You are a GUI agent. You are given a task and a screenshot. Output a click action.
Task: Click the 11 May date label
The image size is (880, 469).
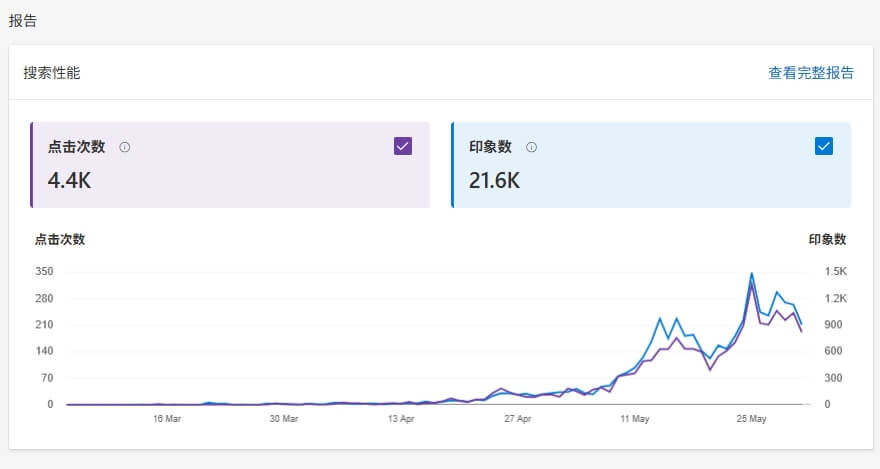(x=634, y=420)
